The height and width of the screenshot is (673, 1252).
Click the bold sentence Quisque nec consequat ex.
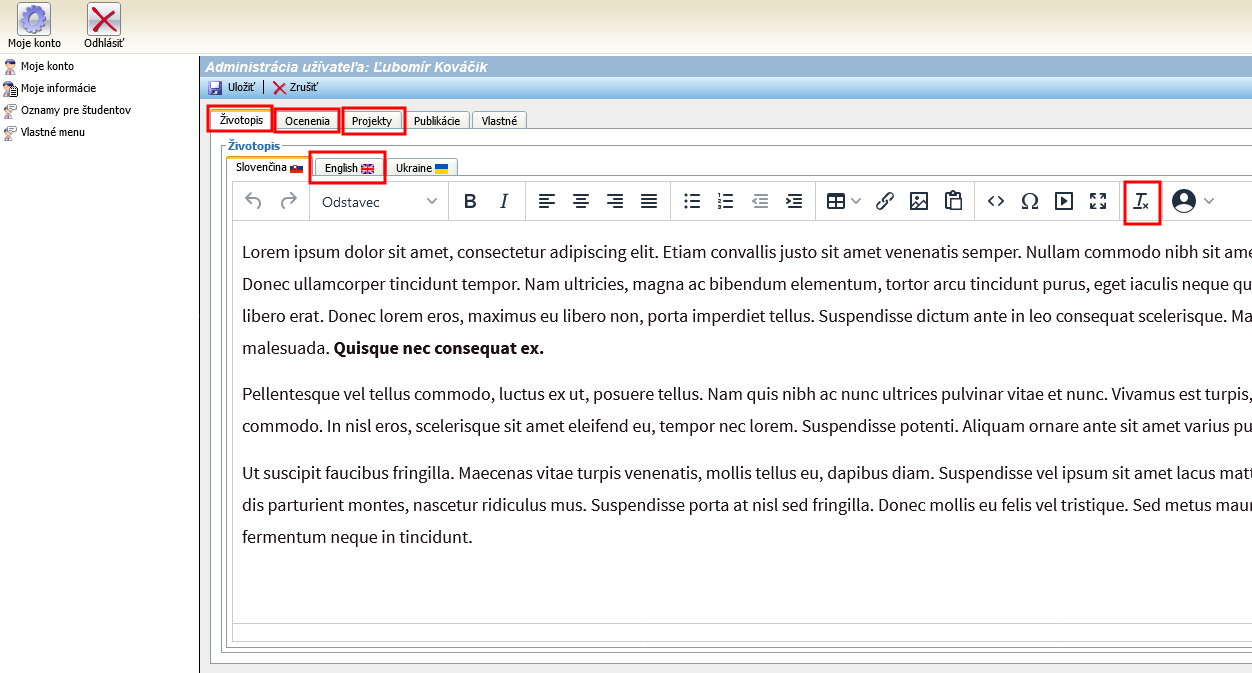[439, 349]
